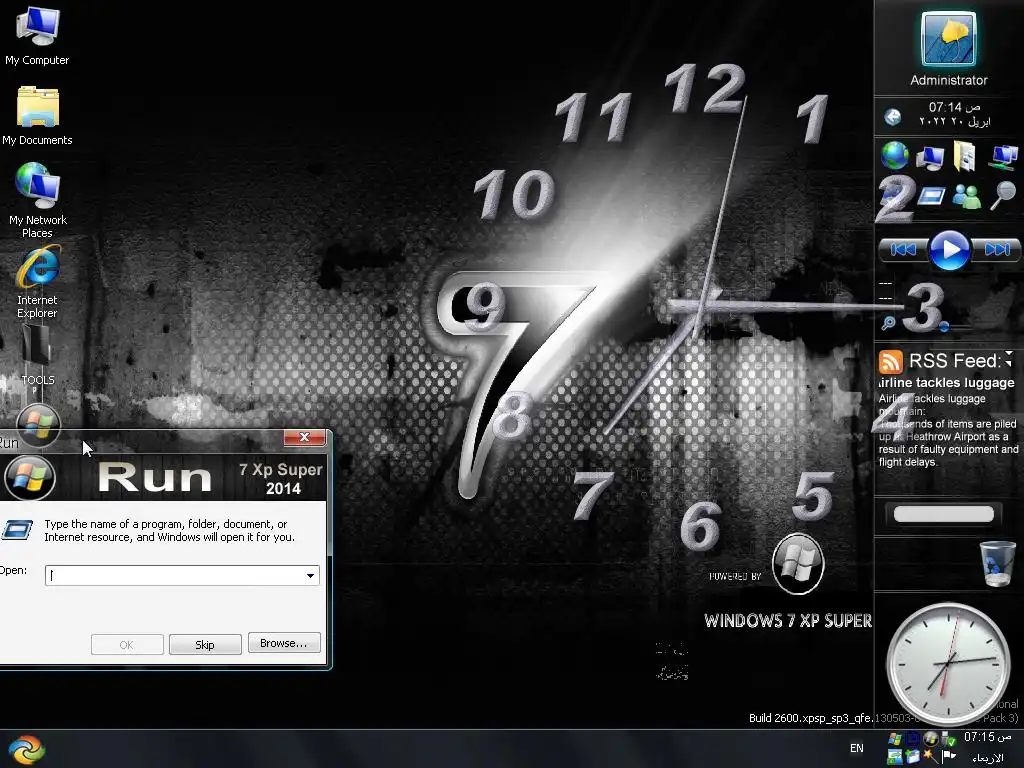Viewport: 1024px width, 768px height.
Task: Skip to next track in sidebar player
Action: point(997,249)
